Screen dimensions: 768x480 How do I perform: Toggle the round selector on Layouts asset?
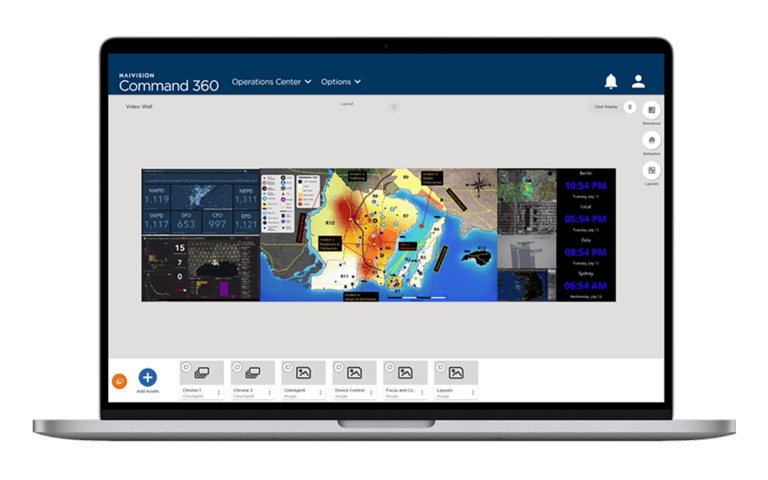[x=440, y=366]
